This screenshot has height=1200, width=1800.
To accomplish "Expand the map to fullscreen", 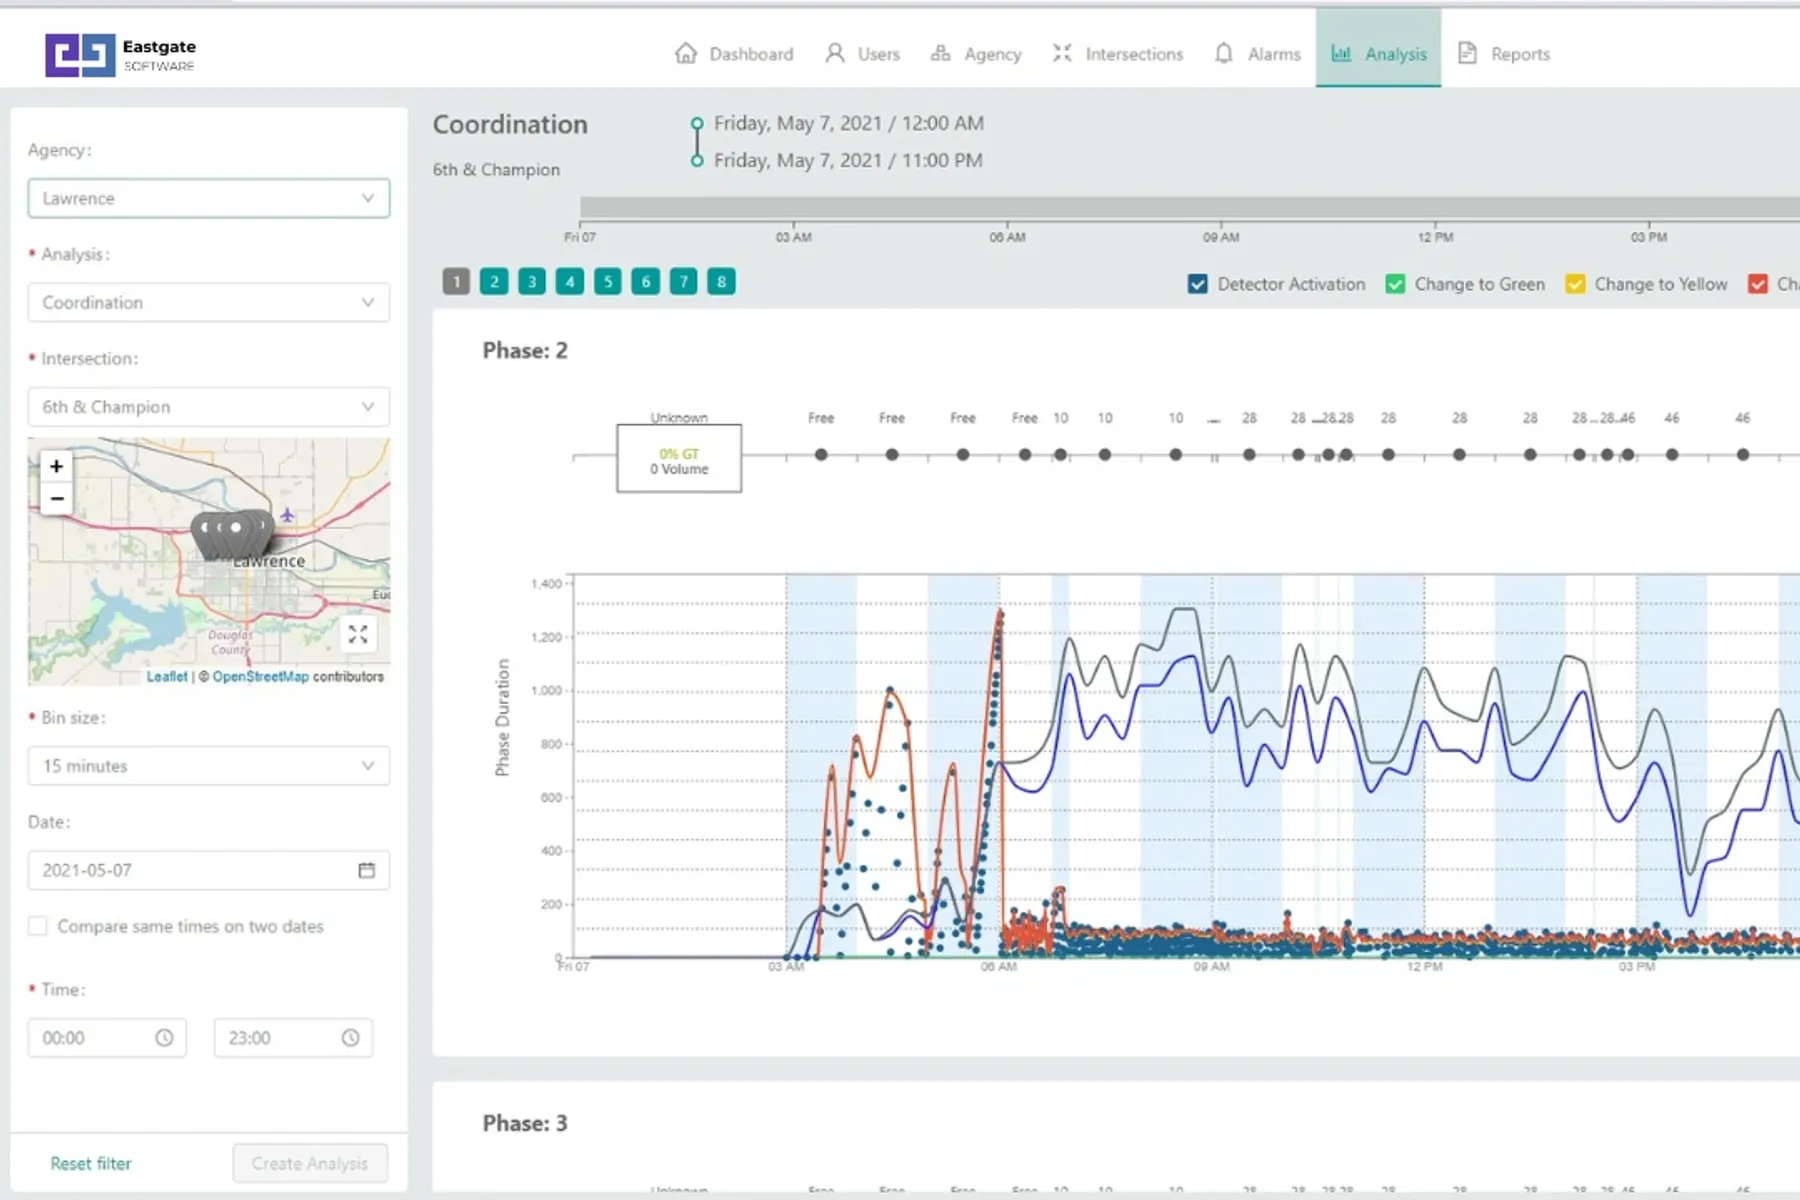I will click(x=358, y=634).
